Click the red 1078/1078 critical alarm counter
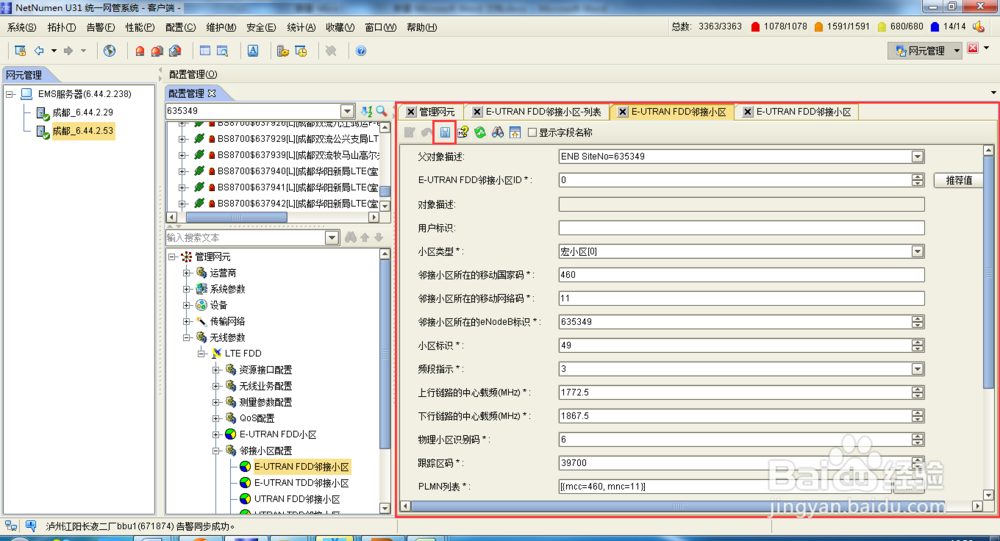1000x541 pixels. 779,27
